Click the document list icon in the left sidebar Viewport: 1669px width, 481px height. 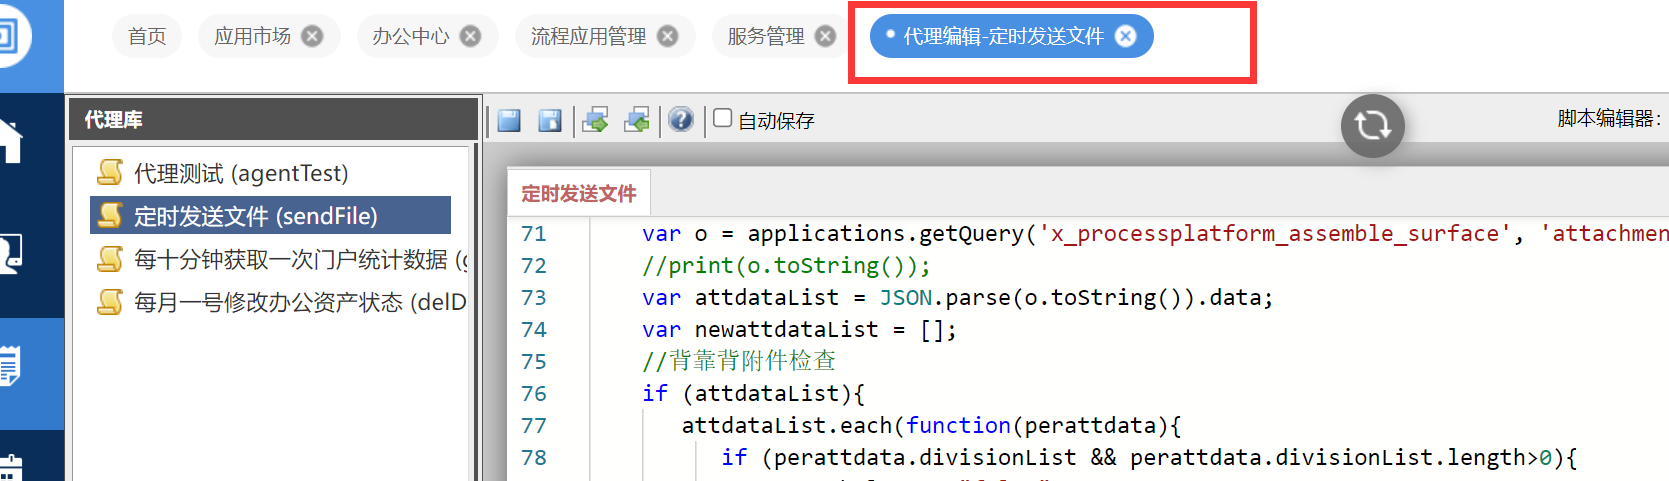pos(10,365)
